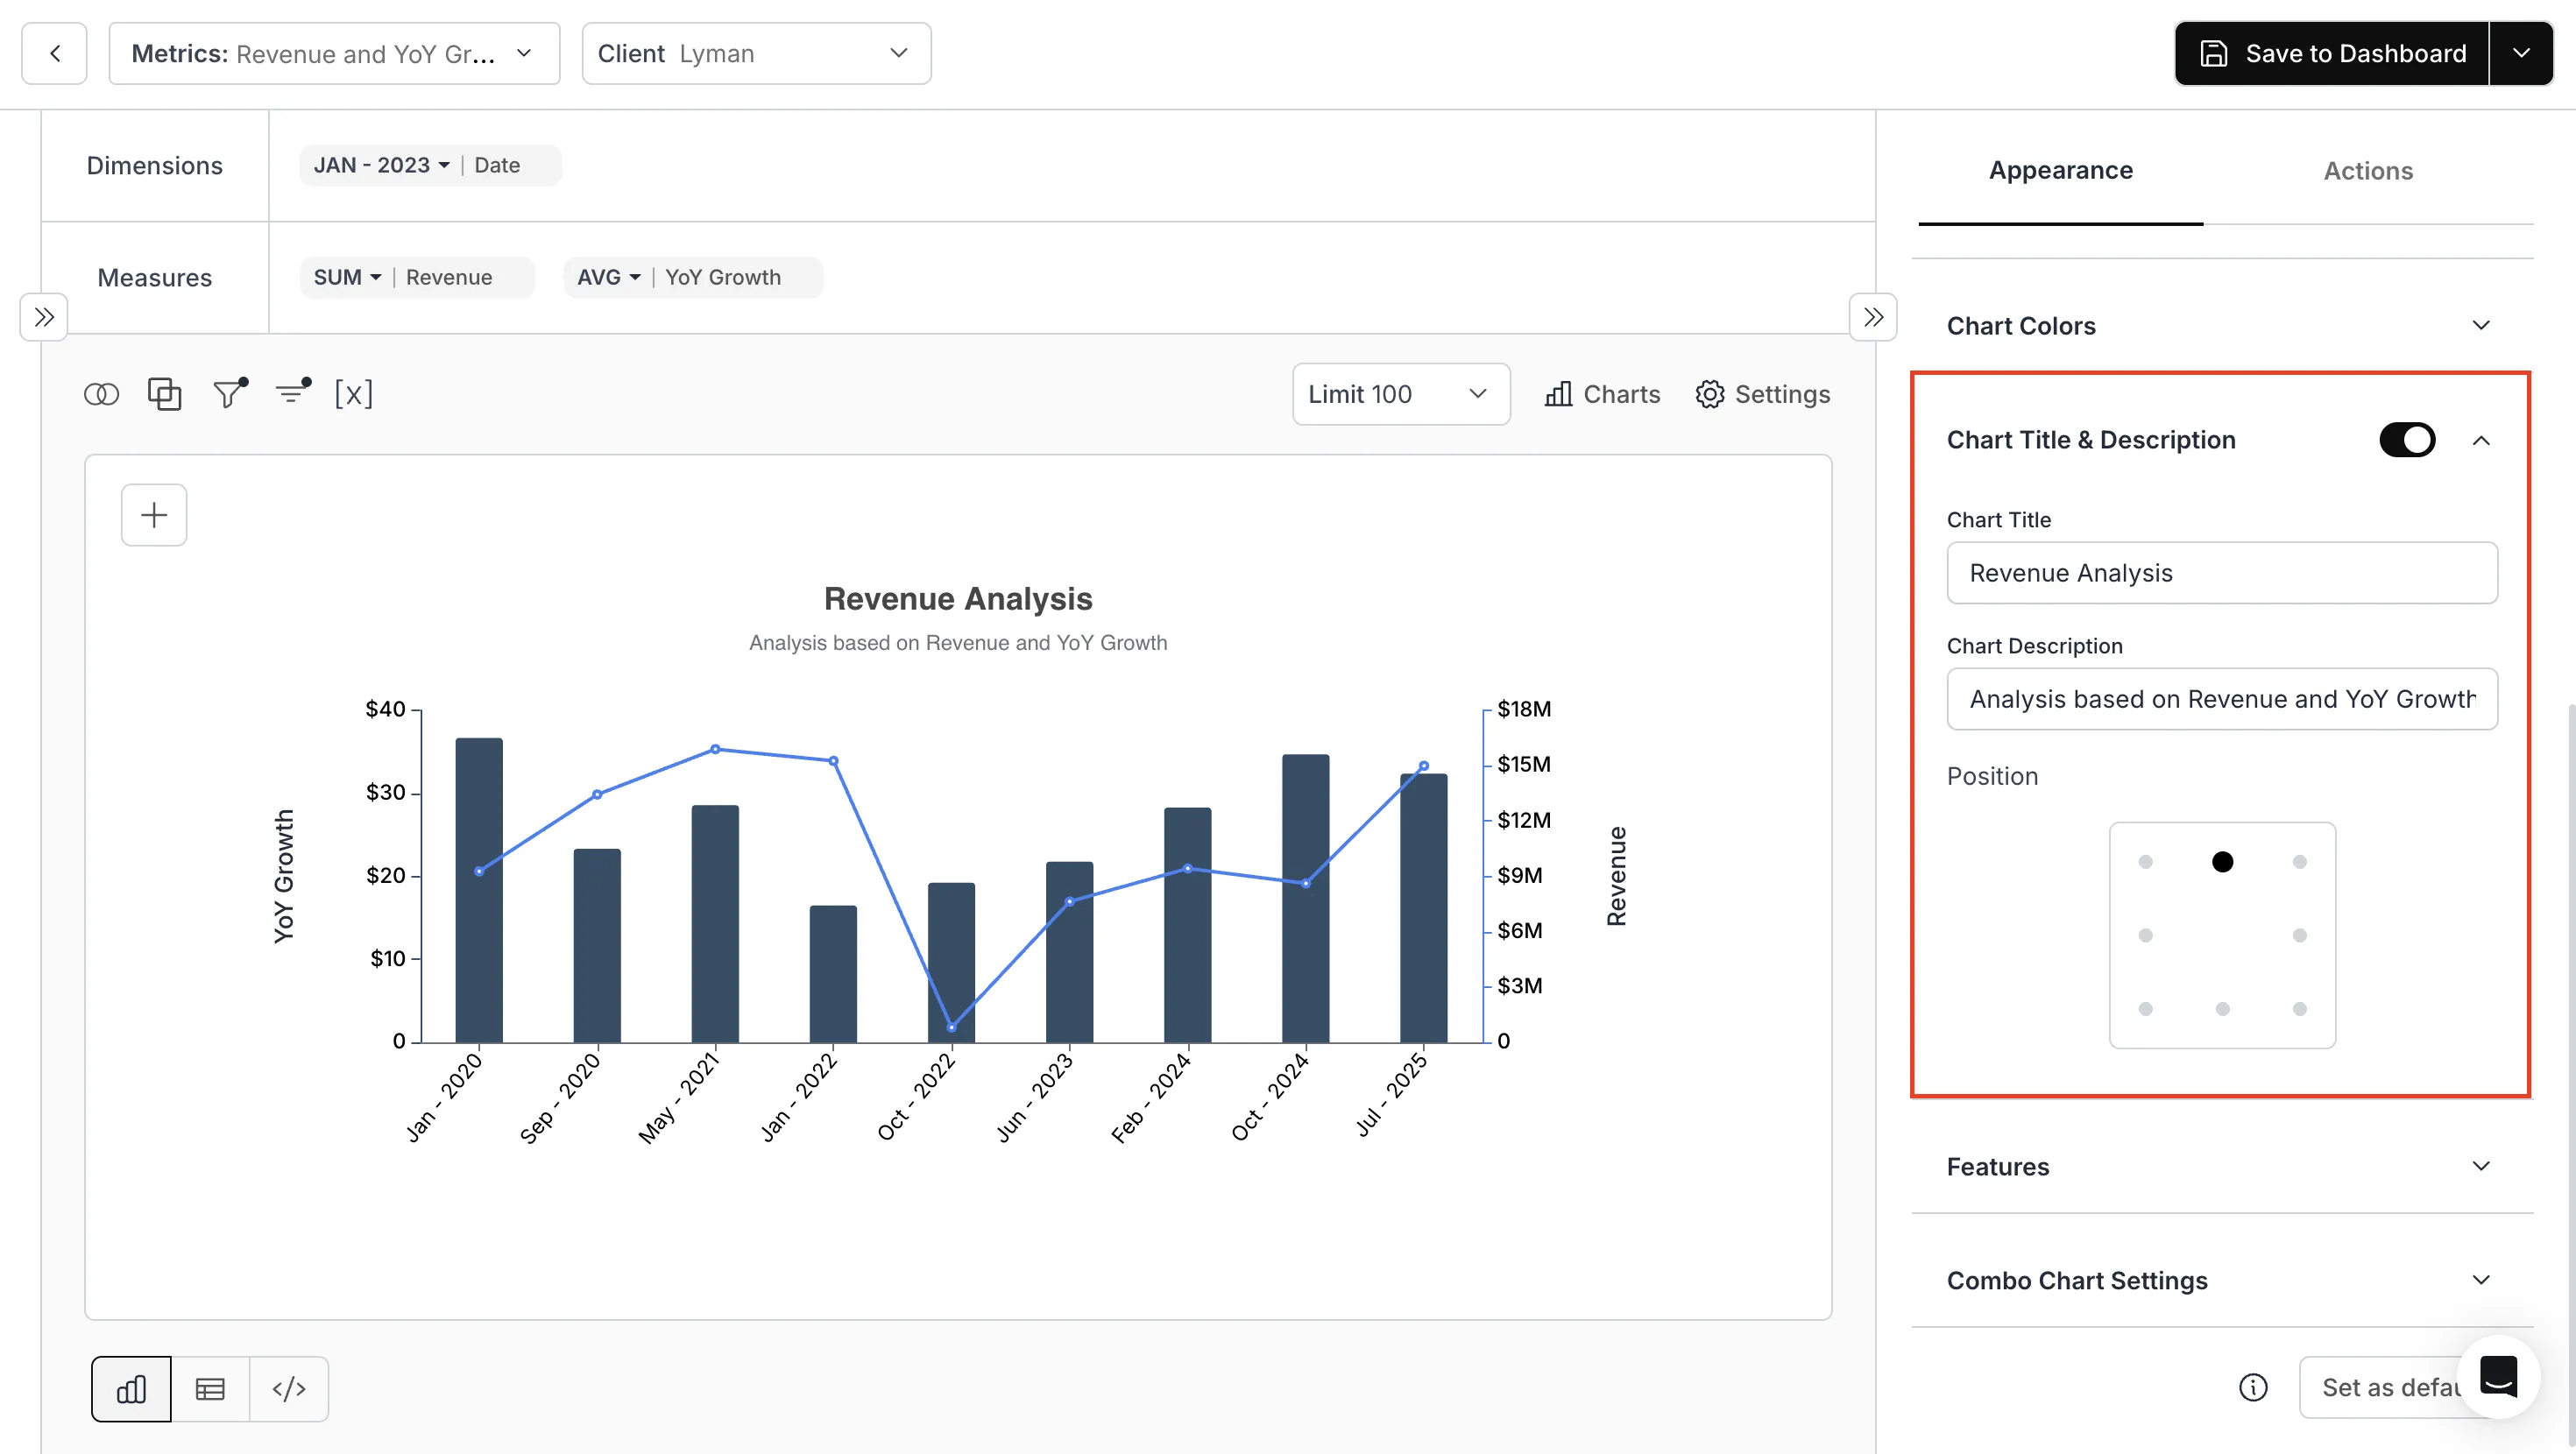The width and height of the screenshot is (2576, 1454).
Task: Click the Revenue measure chip label
Action: point(449,277)
